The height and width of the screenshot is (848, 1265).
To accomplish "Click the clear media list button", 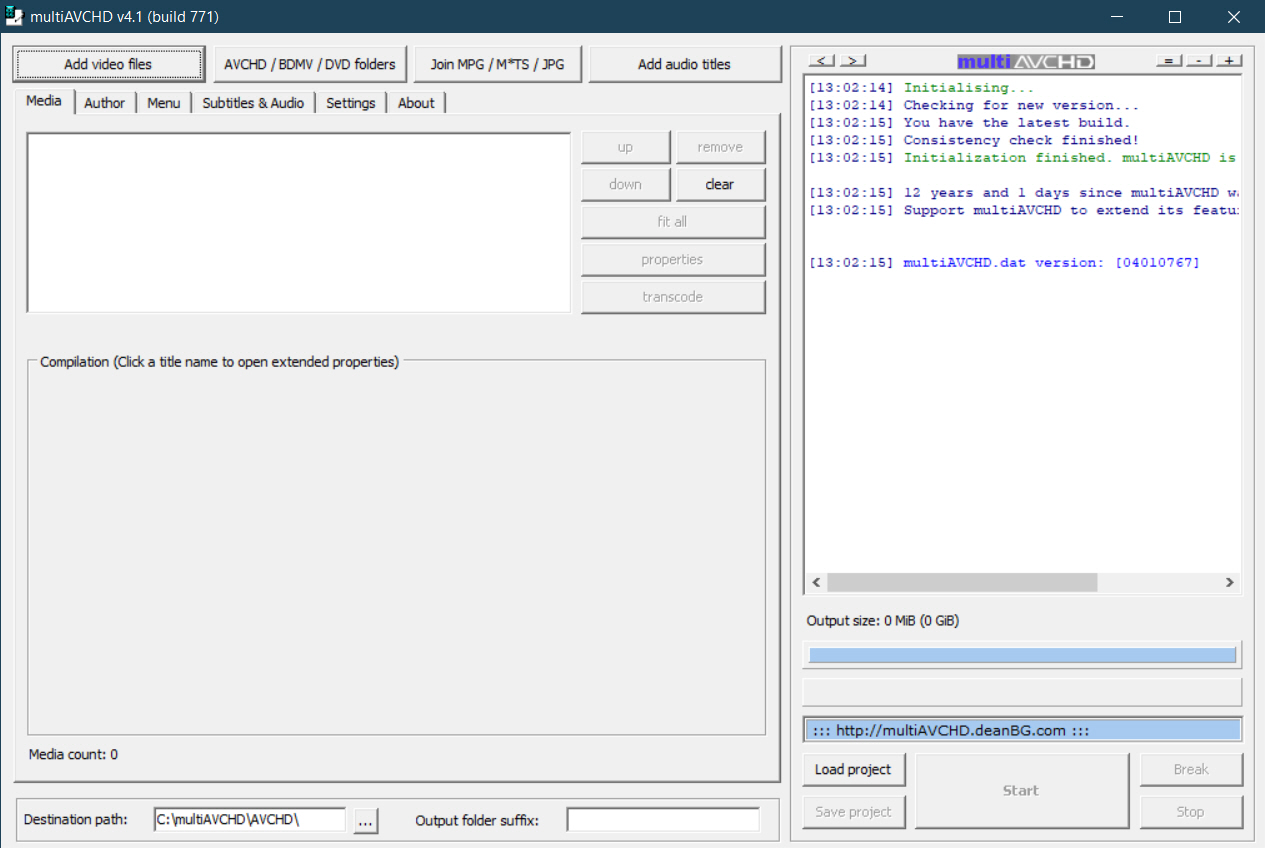I will point(720,184).
